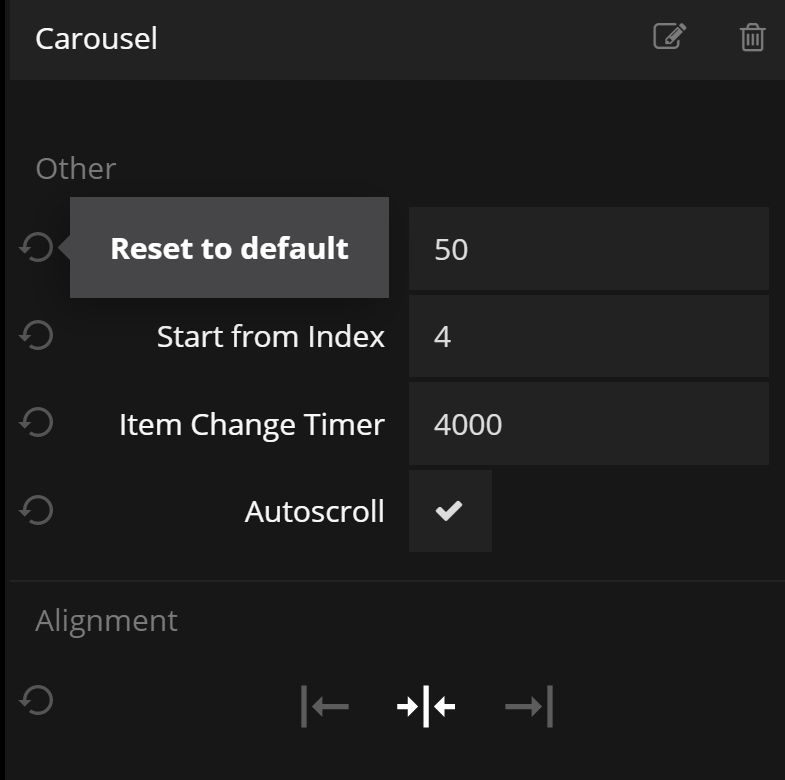Click the edit icon beside the Carousel title

669,37
